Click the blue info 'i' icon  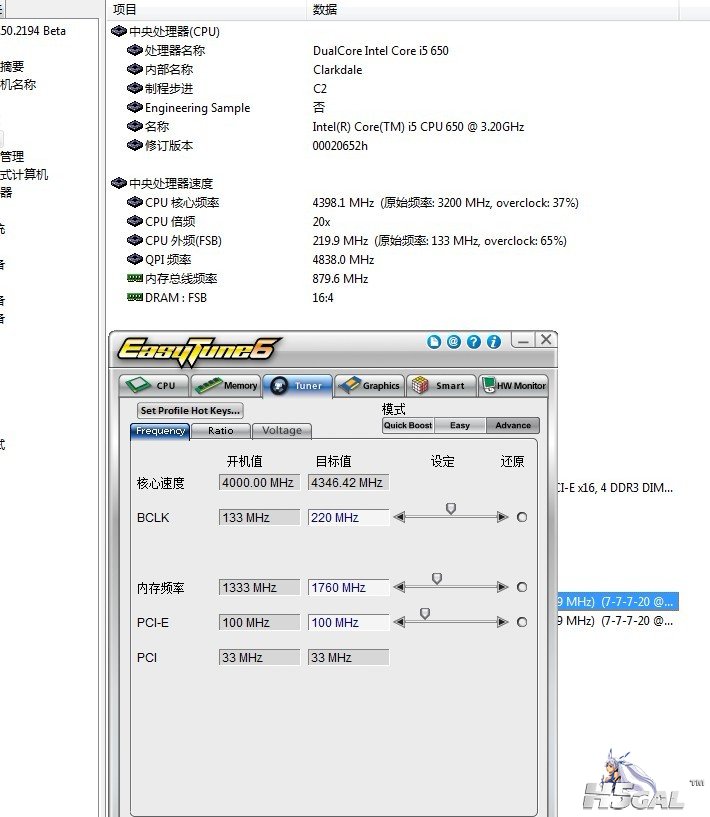(494, 341)
